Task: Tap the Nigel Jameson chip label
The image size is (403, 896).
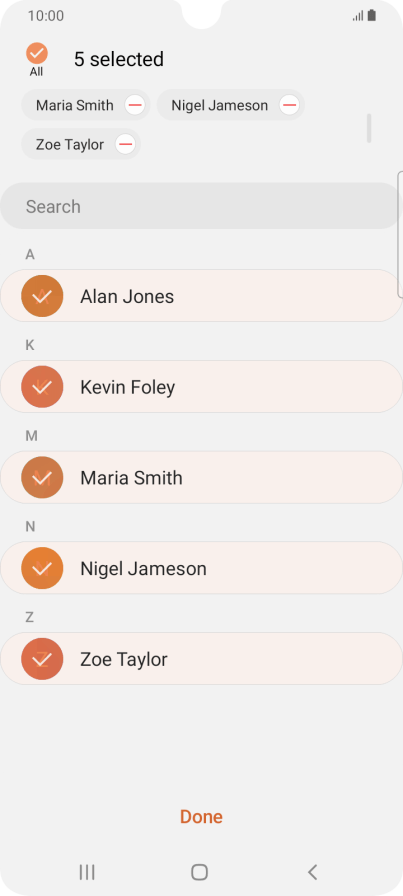Action: pos(220,105)
